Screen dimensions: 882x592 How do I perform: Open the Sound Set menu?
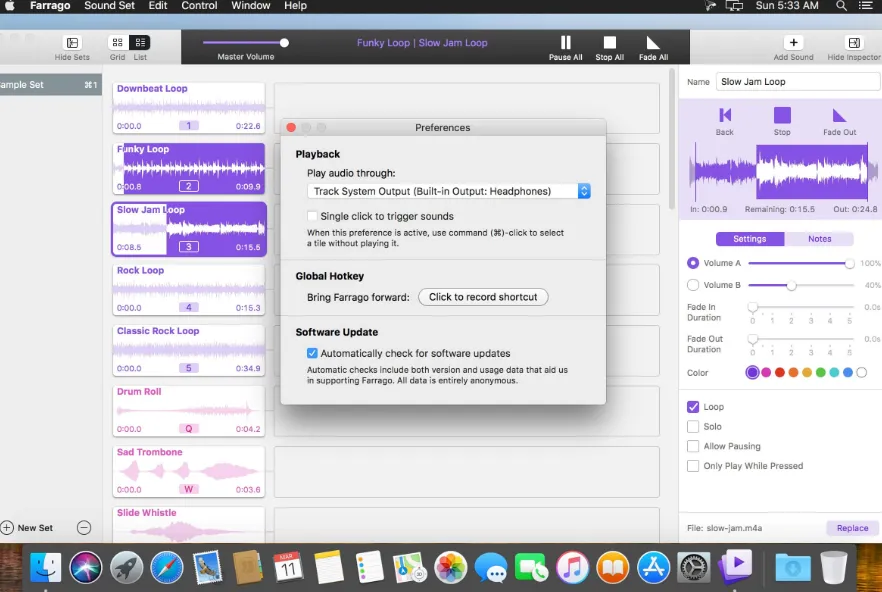(109, 6)
